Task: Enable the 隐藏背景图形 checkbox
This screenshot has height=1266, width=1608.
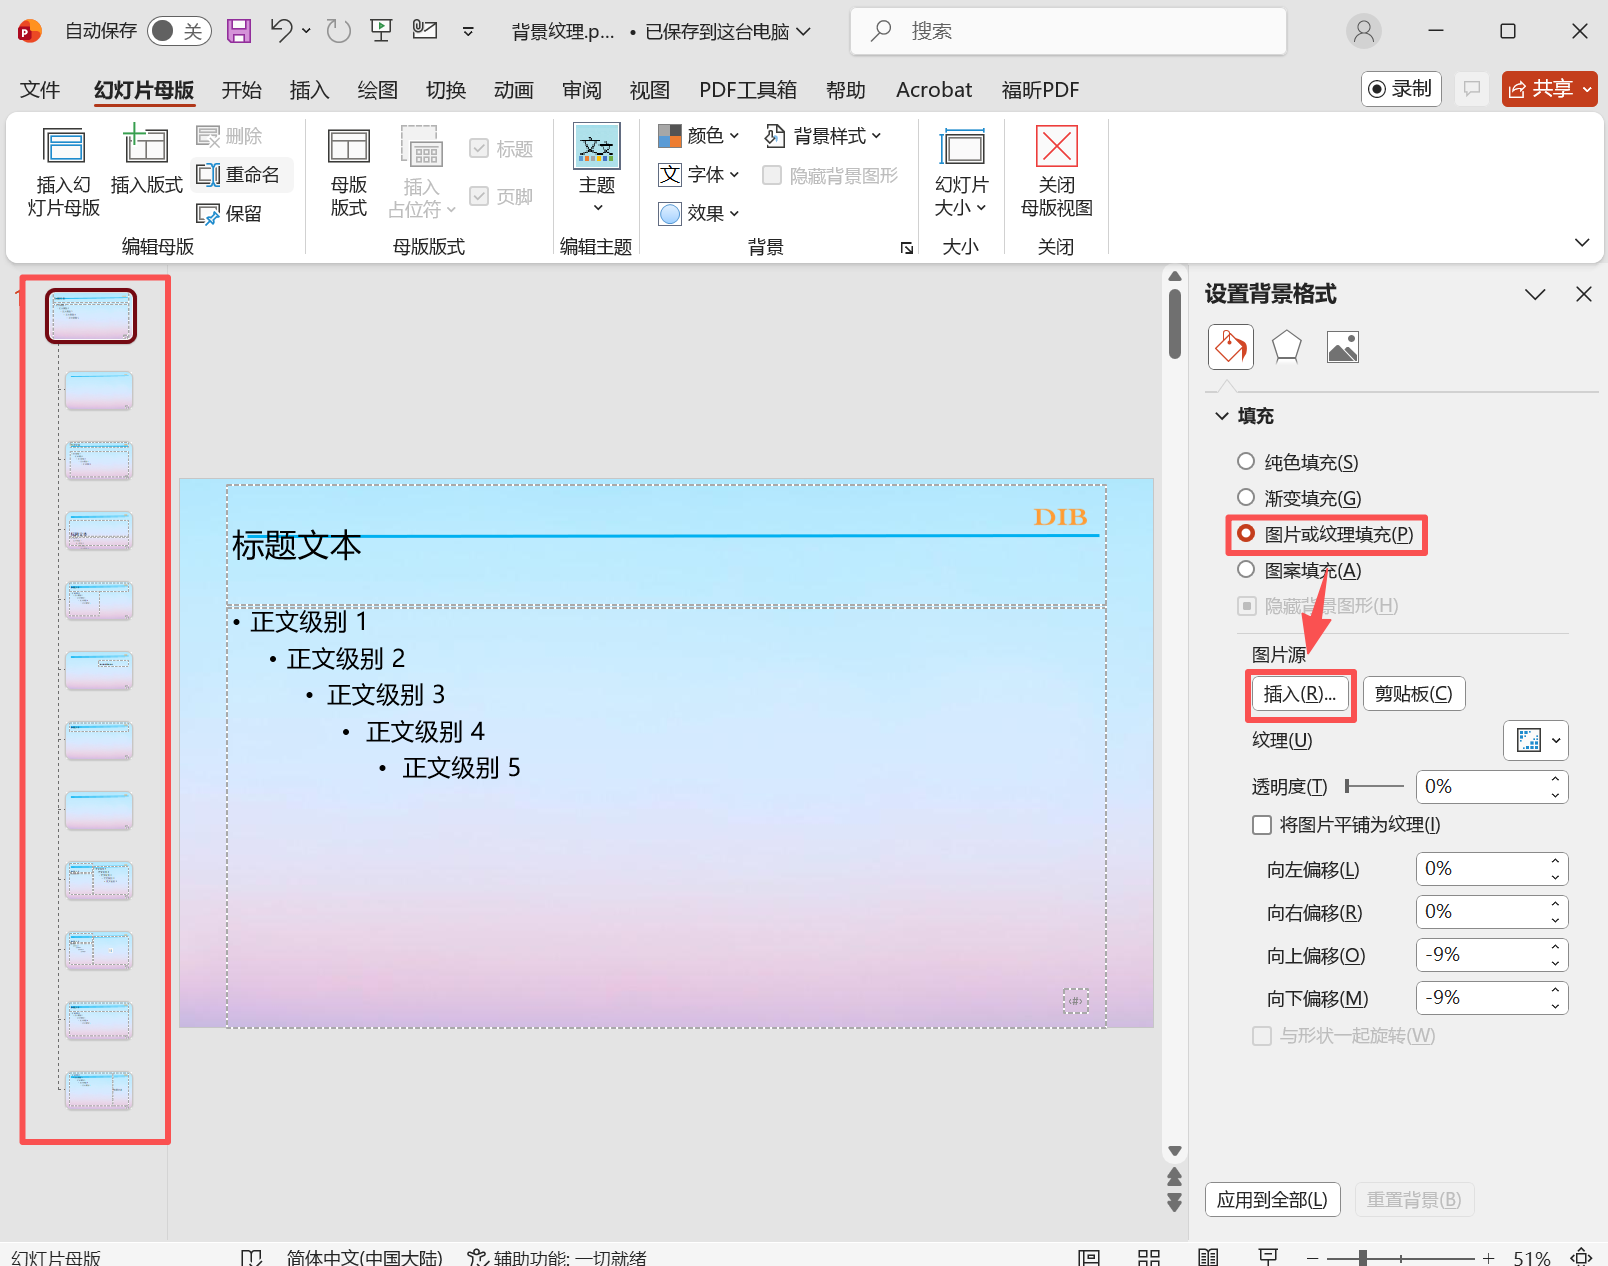Action: [772, 175]
